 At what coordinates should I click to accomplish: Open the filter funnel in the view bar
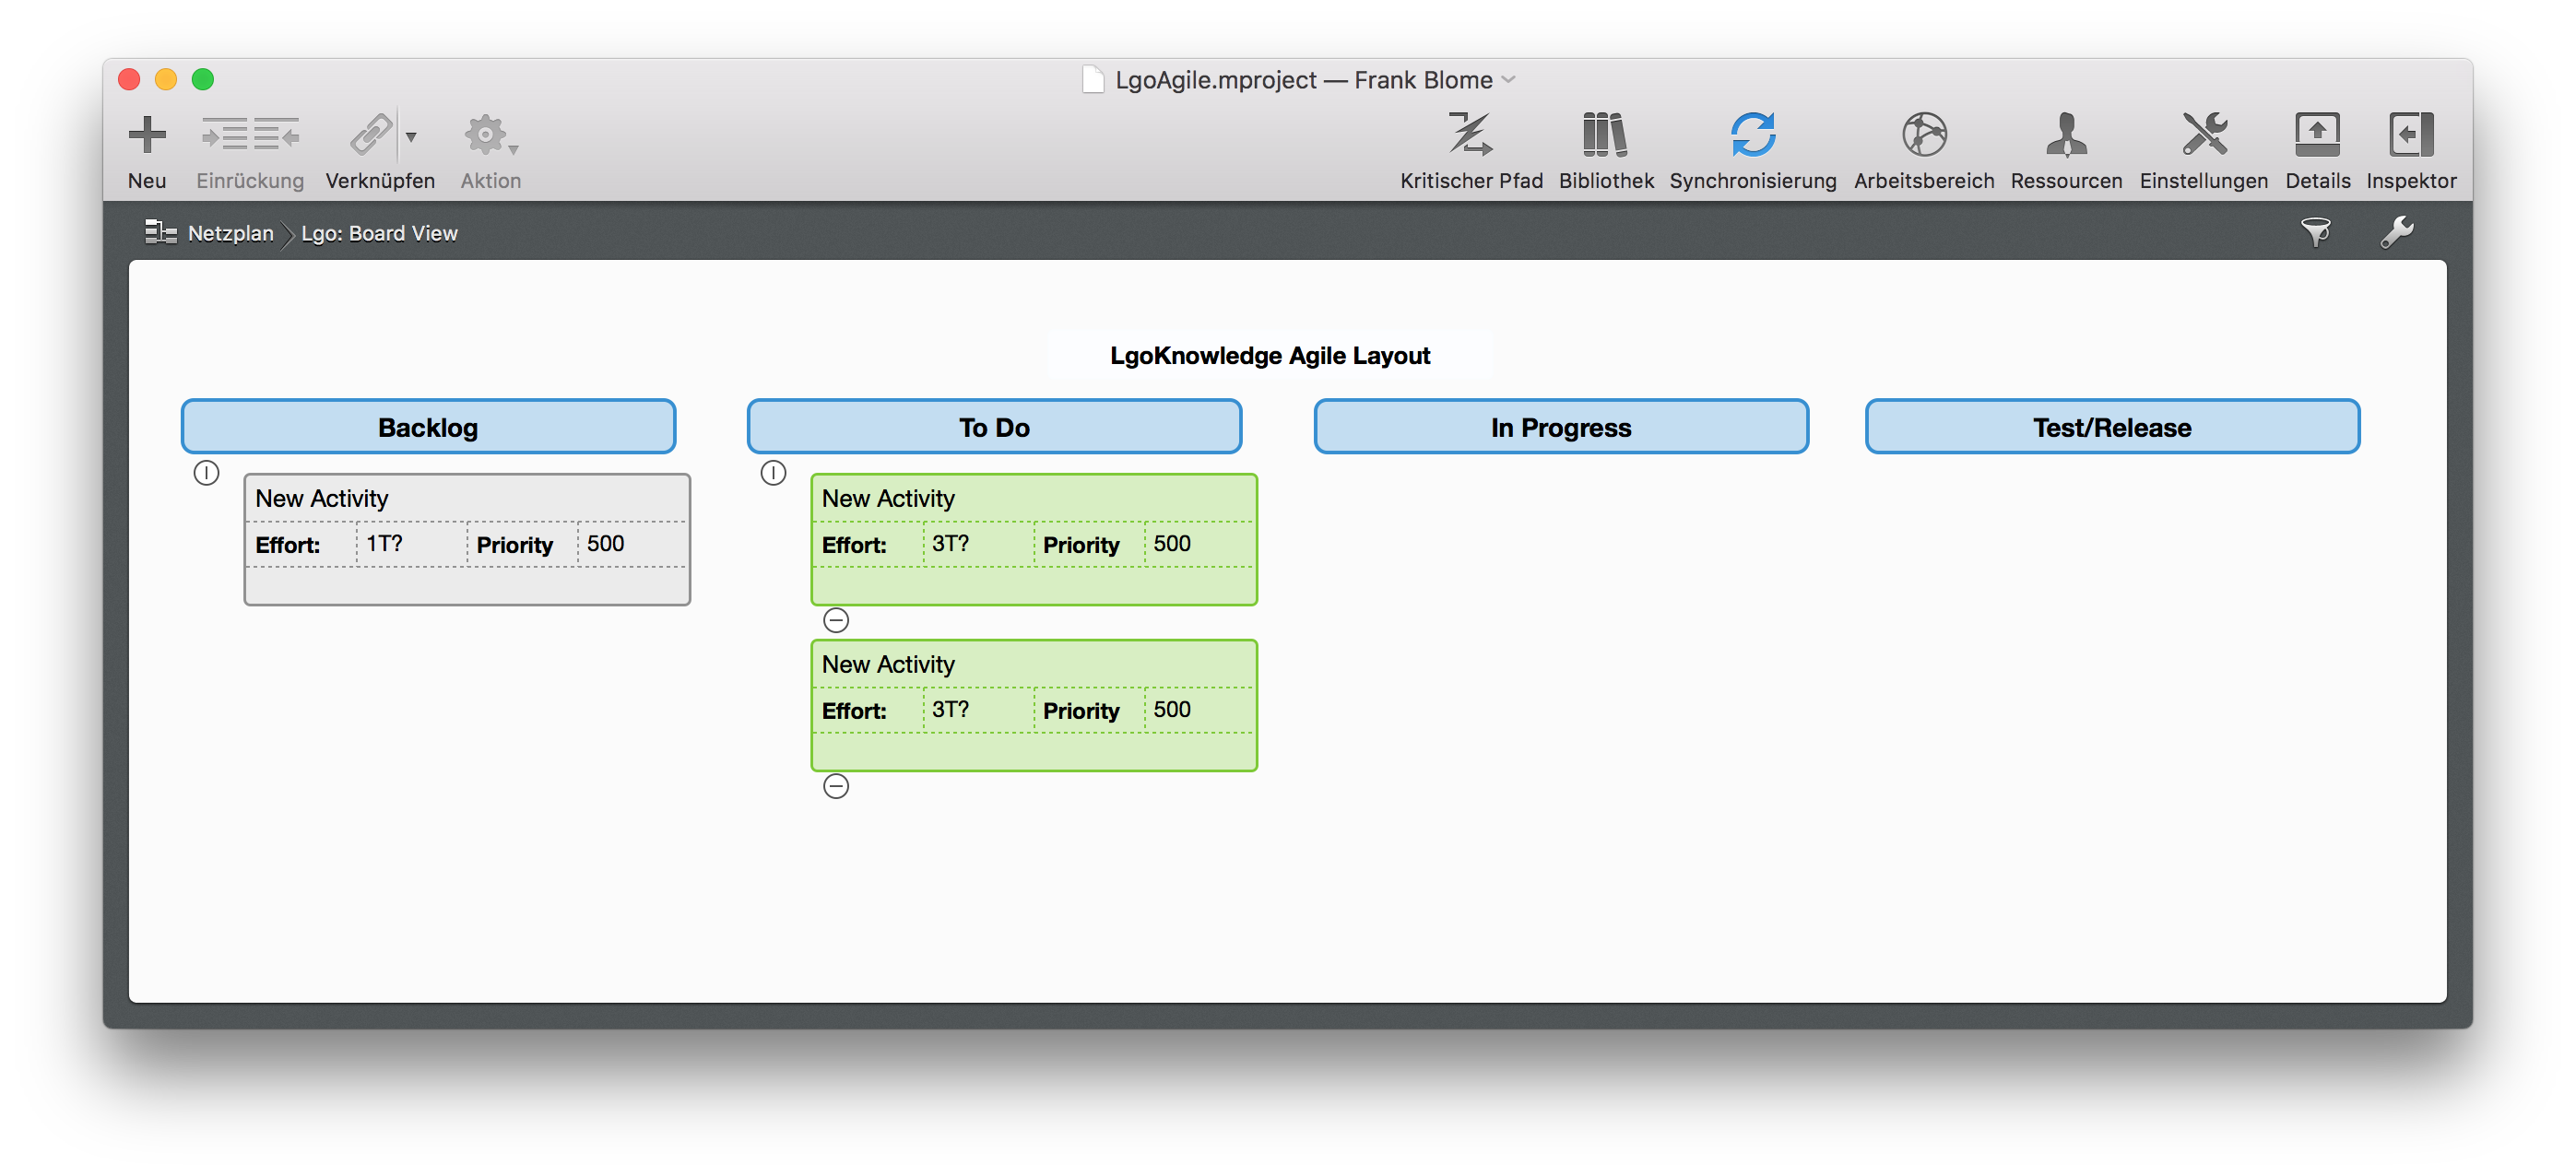(2318, 231)
